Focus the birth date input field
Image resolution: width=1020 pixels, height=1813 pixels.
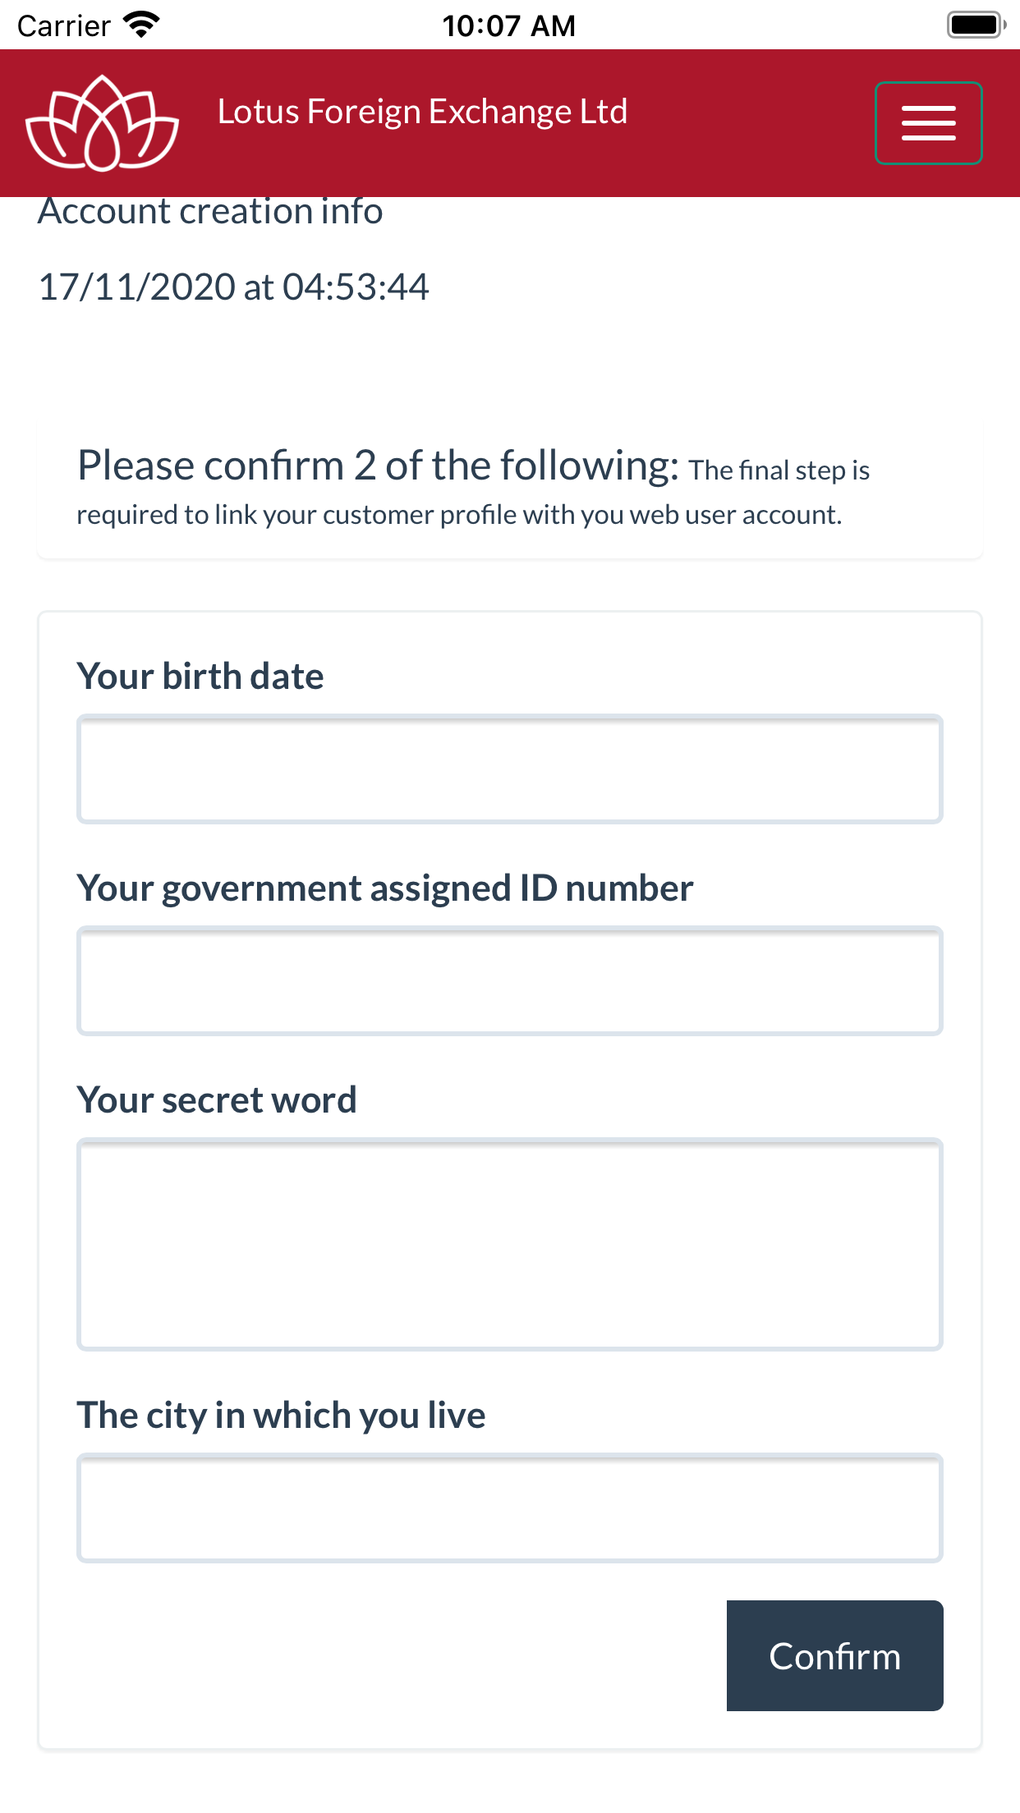pyautogui.click(x=510, y=769)
